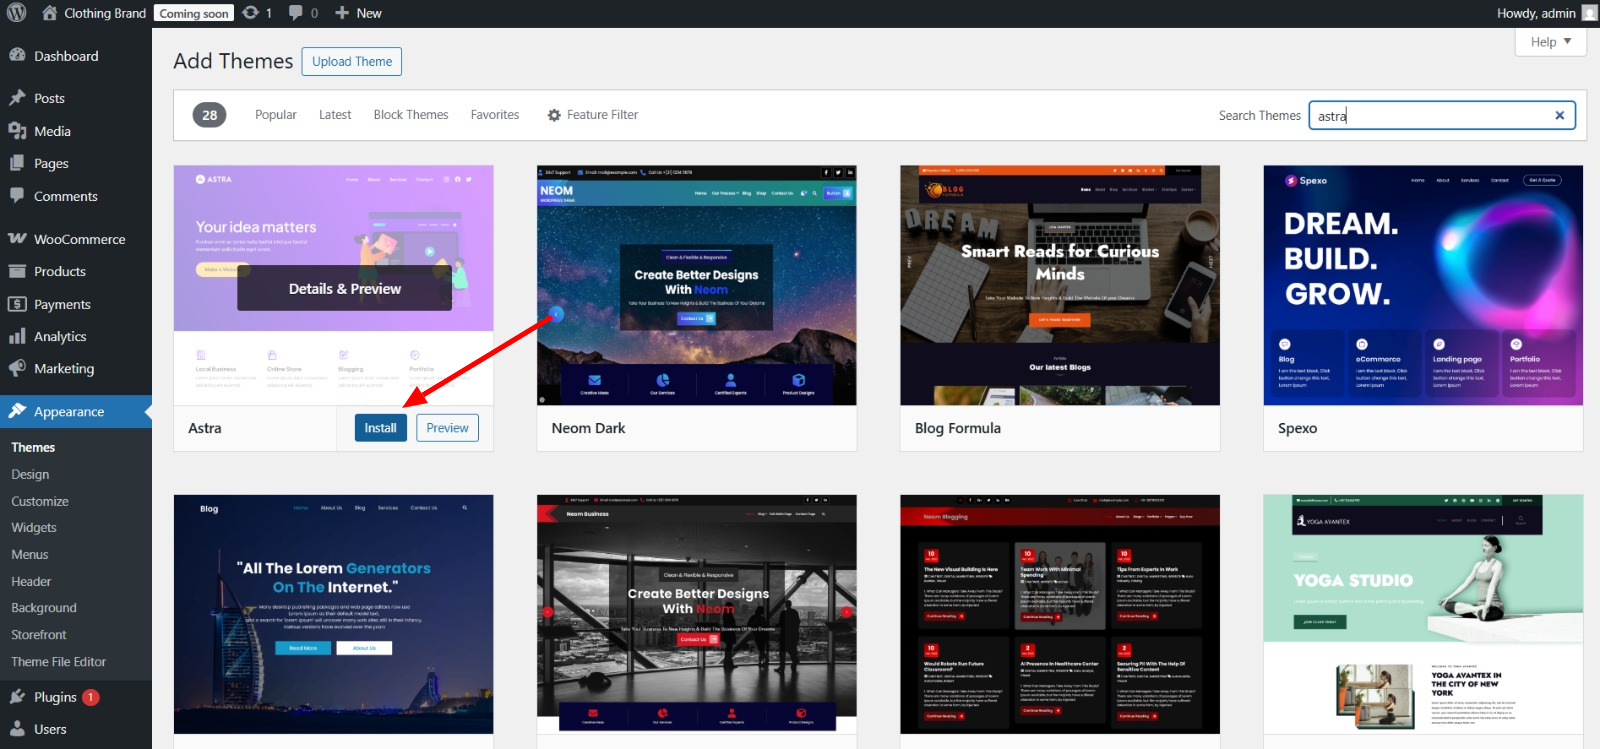Open the Popular themes tab

pos(276,115)
